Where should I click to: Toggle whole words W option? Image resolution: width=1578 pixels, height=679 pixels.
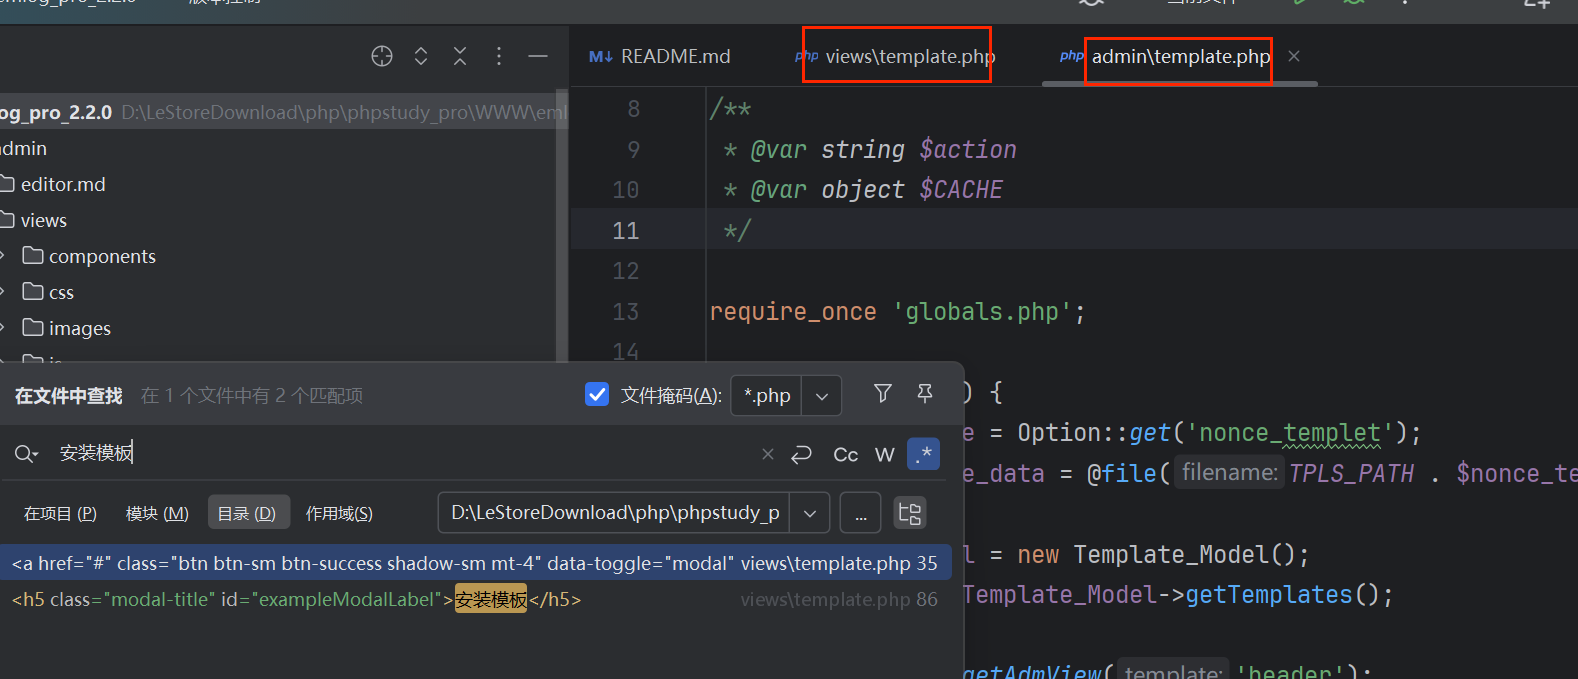pyautogui.click(x=884, y=454)
